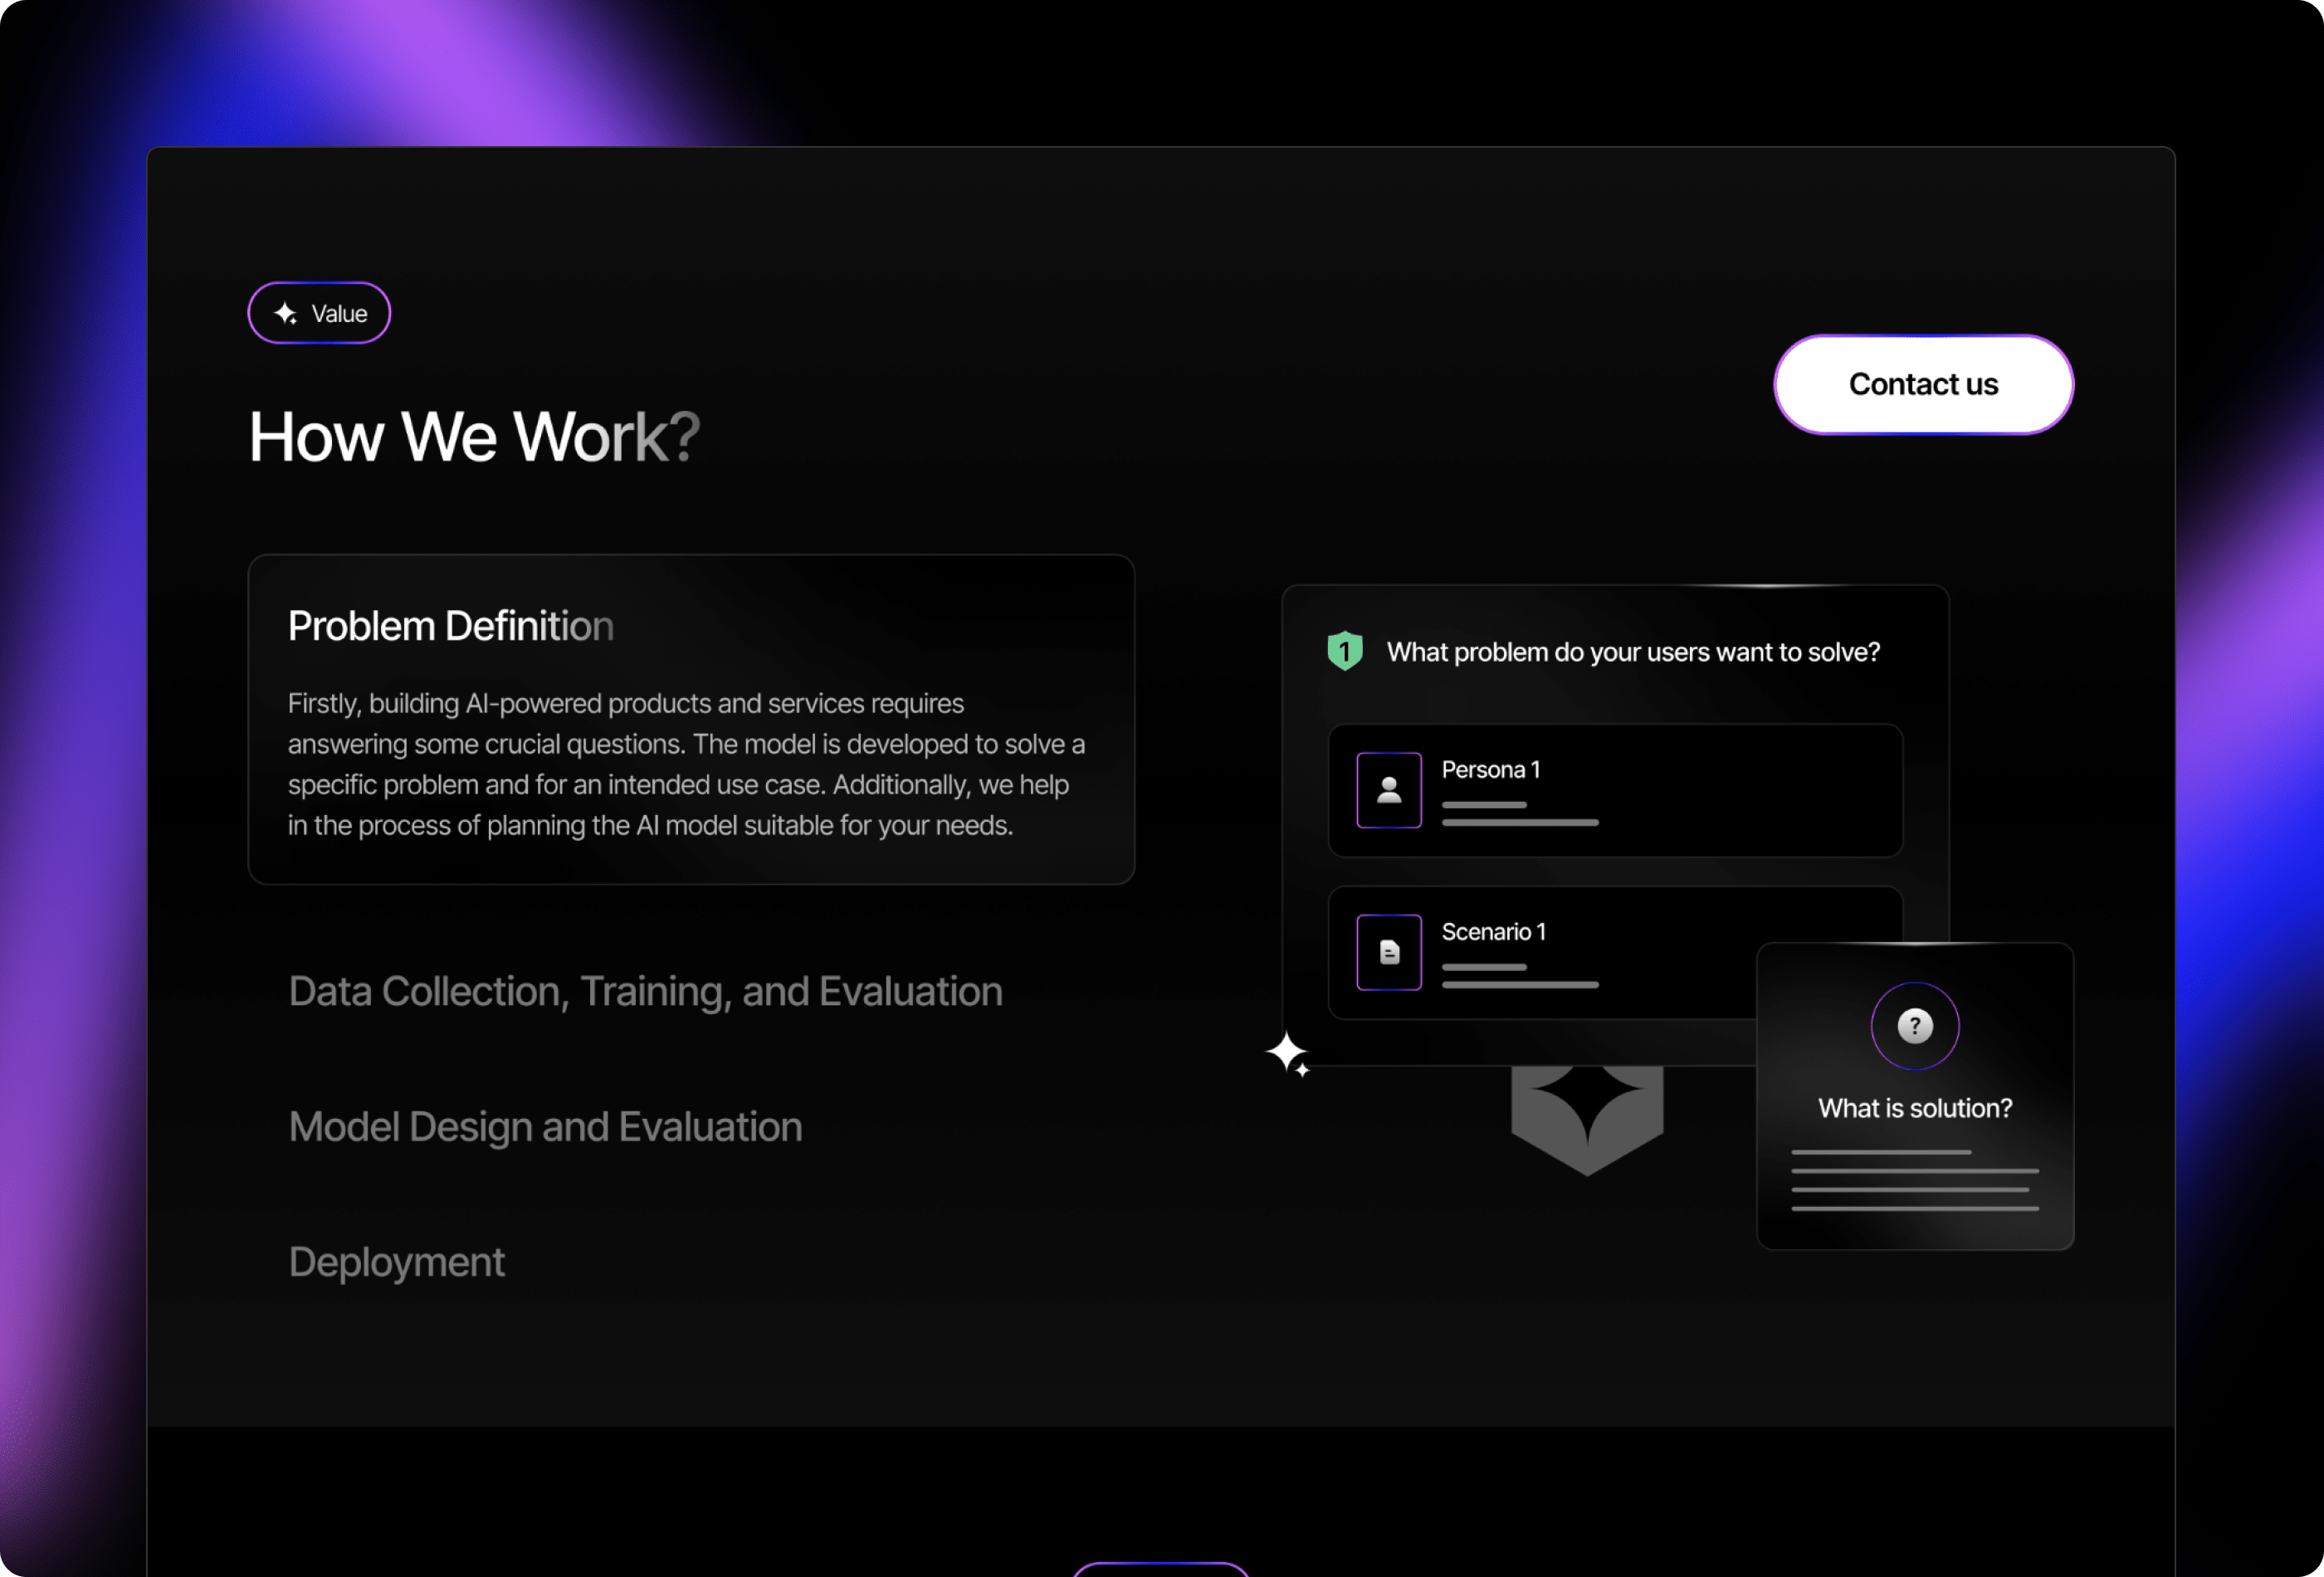Select the Problem Definition heading

pyautogui.click(x=451, y=626)
